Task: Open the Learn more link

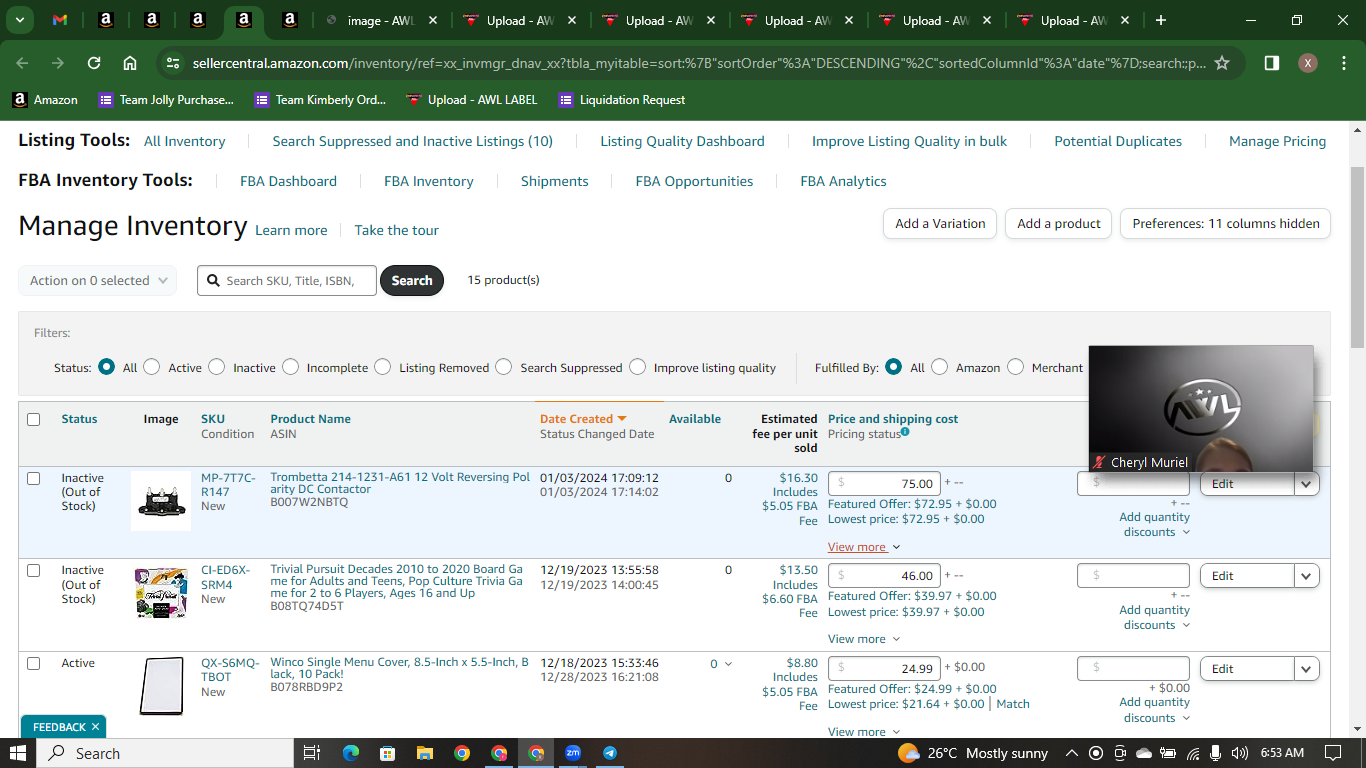Action: click(291, 231)
